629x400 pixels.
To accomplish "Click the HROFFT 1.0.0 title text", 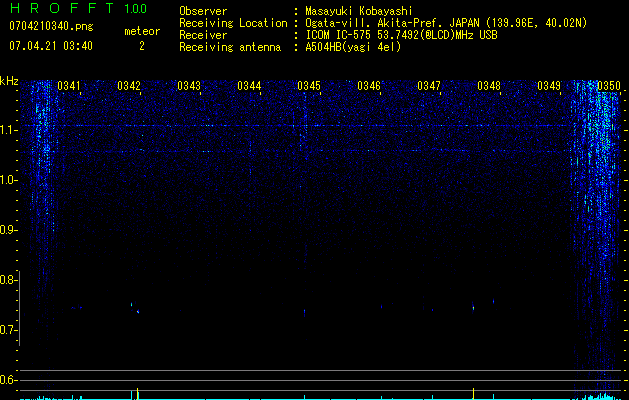I will (x=79, y=8).
